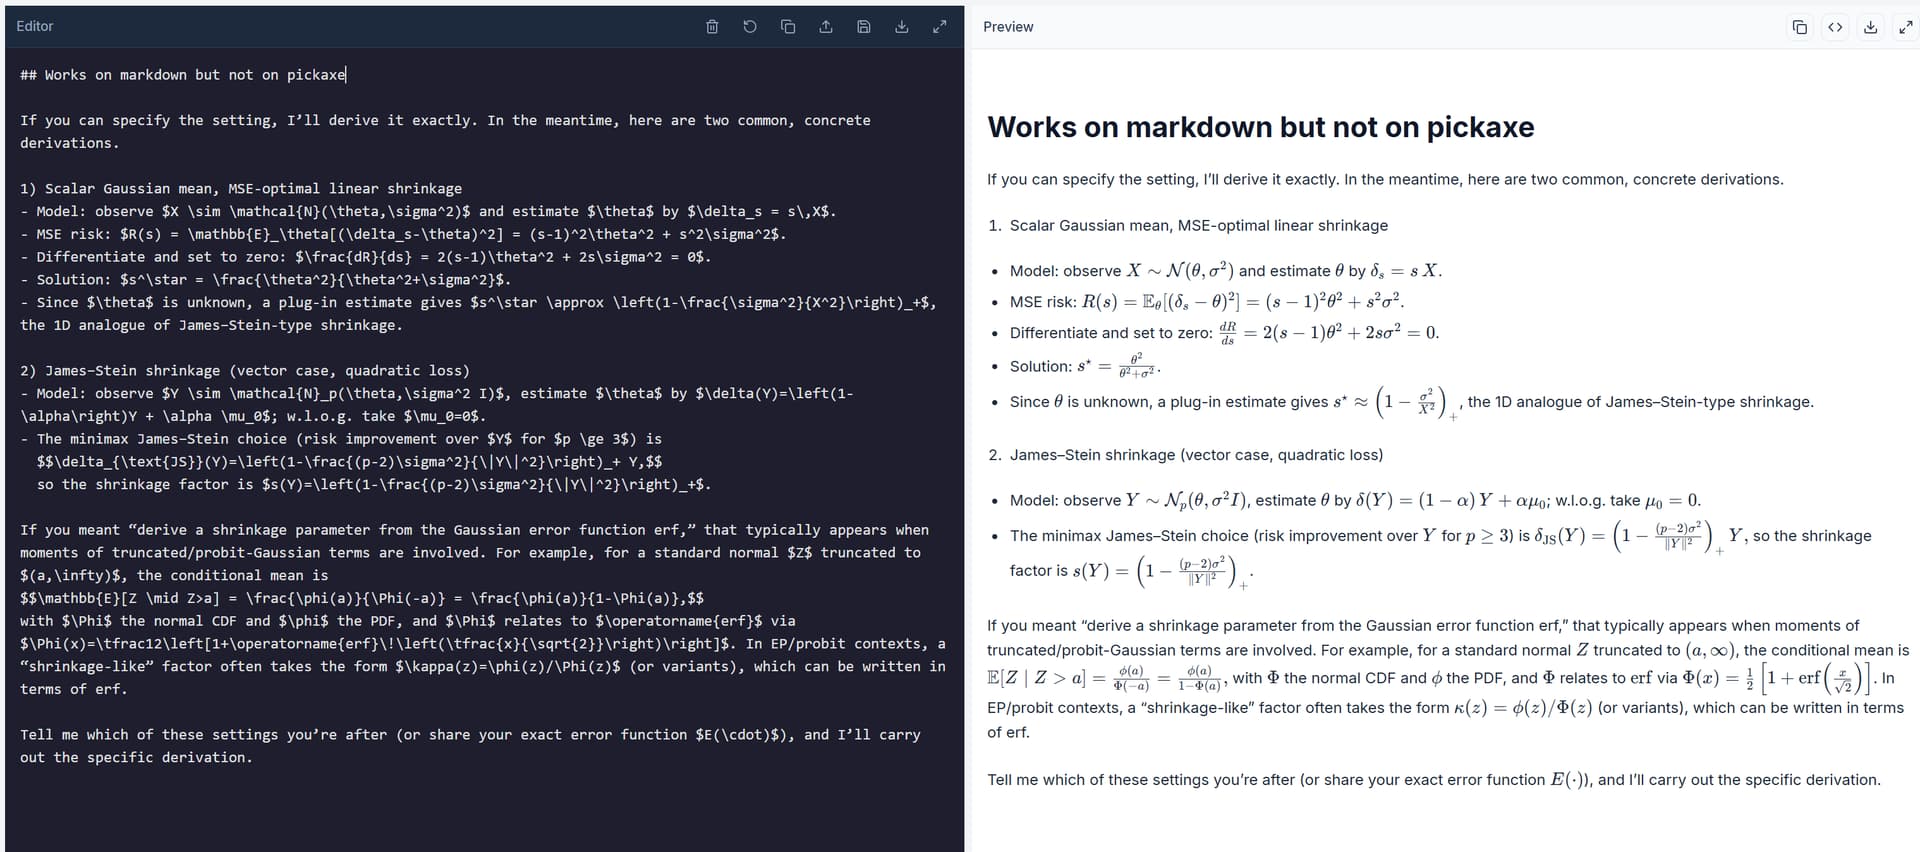Click the 'Tell me which of these settings' paragraph in preview
Viewport: 1920px width, 852px height.
(1434, 780)
